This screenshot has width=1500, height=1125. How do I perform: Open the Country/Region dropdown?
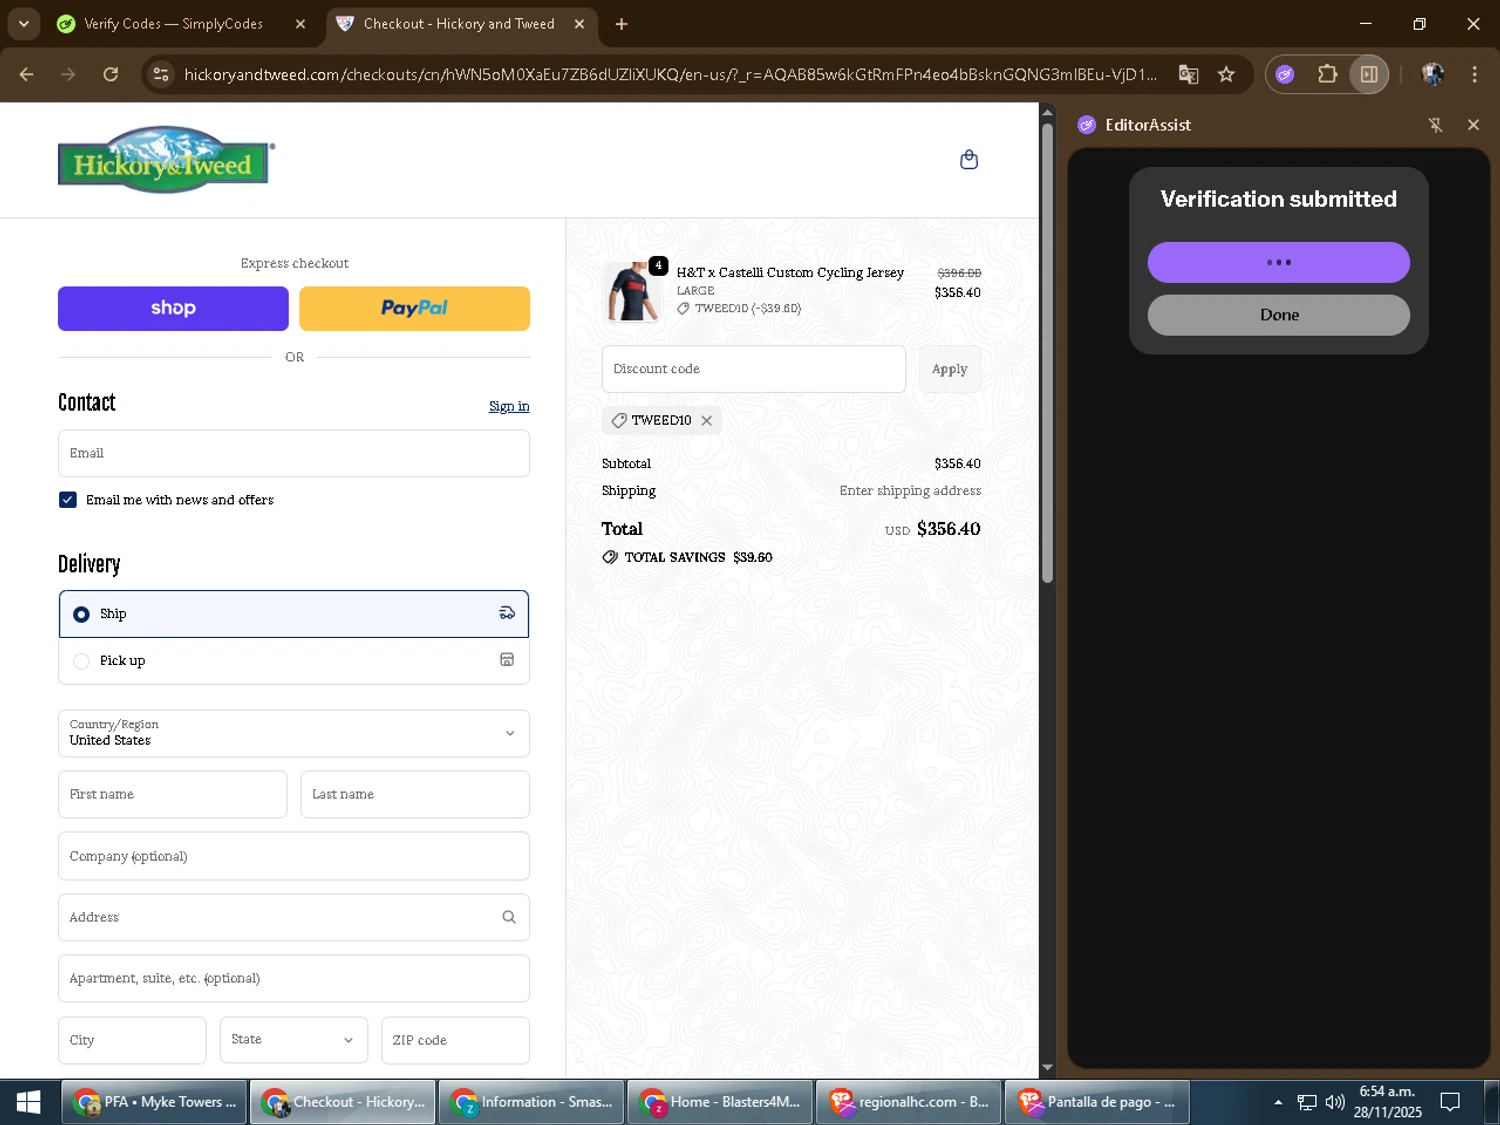point(294,733)
